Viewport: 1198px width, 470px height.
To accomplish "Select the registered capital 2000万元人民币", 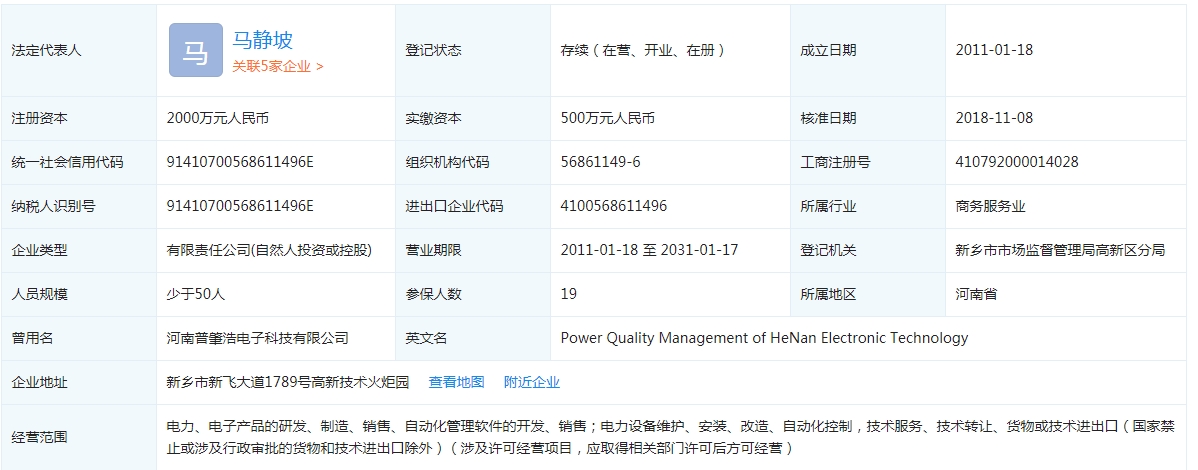I will [x=217, y=118].
